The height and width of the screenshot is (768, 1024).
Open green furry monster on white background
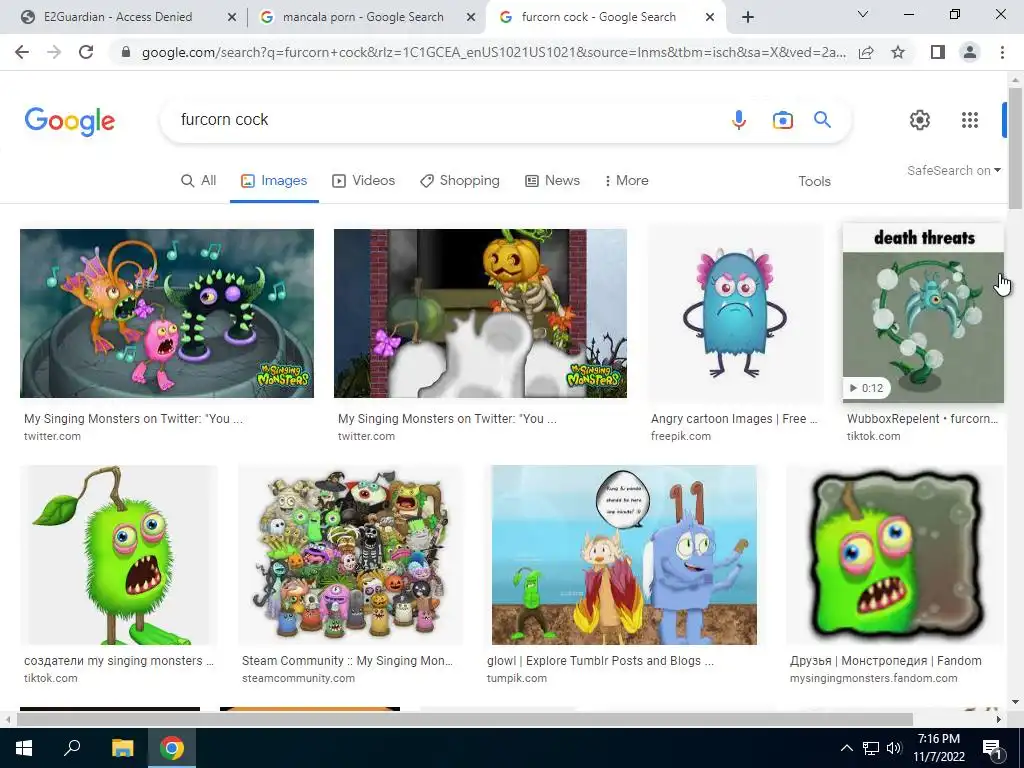pyautogui.click(x=118, y=554)
